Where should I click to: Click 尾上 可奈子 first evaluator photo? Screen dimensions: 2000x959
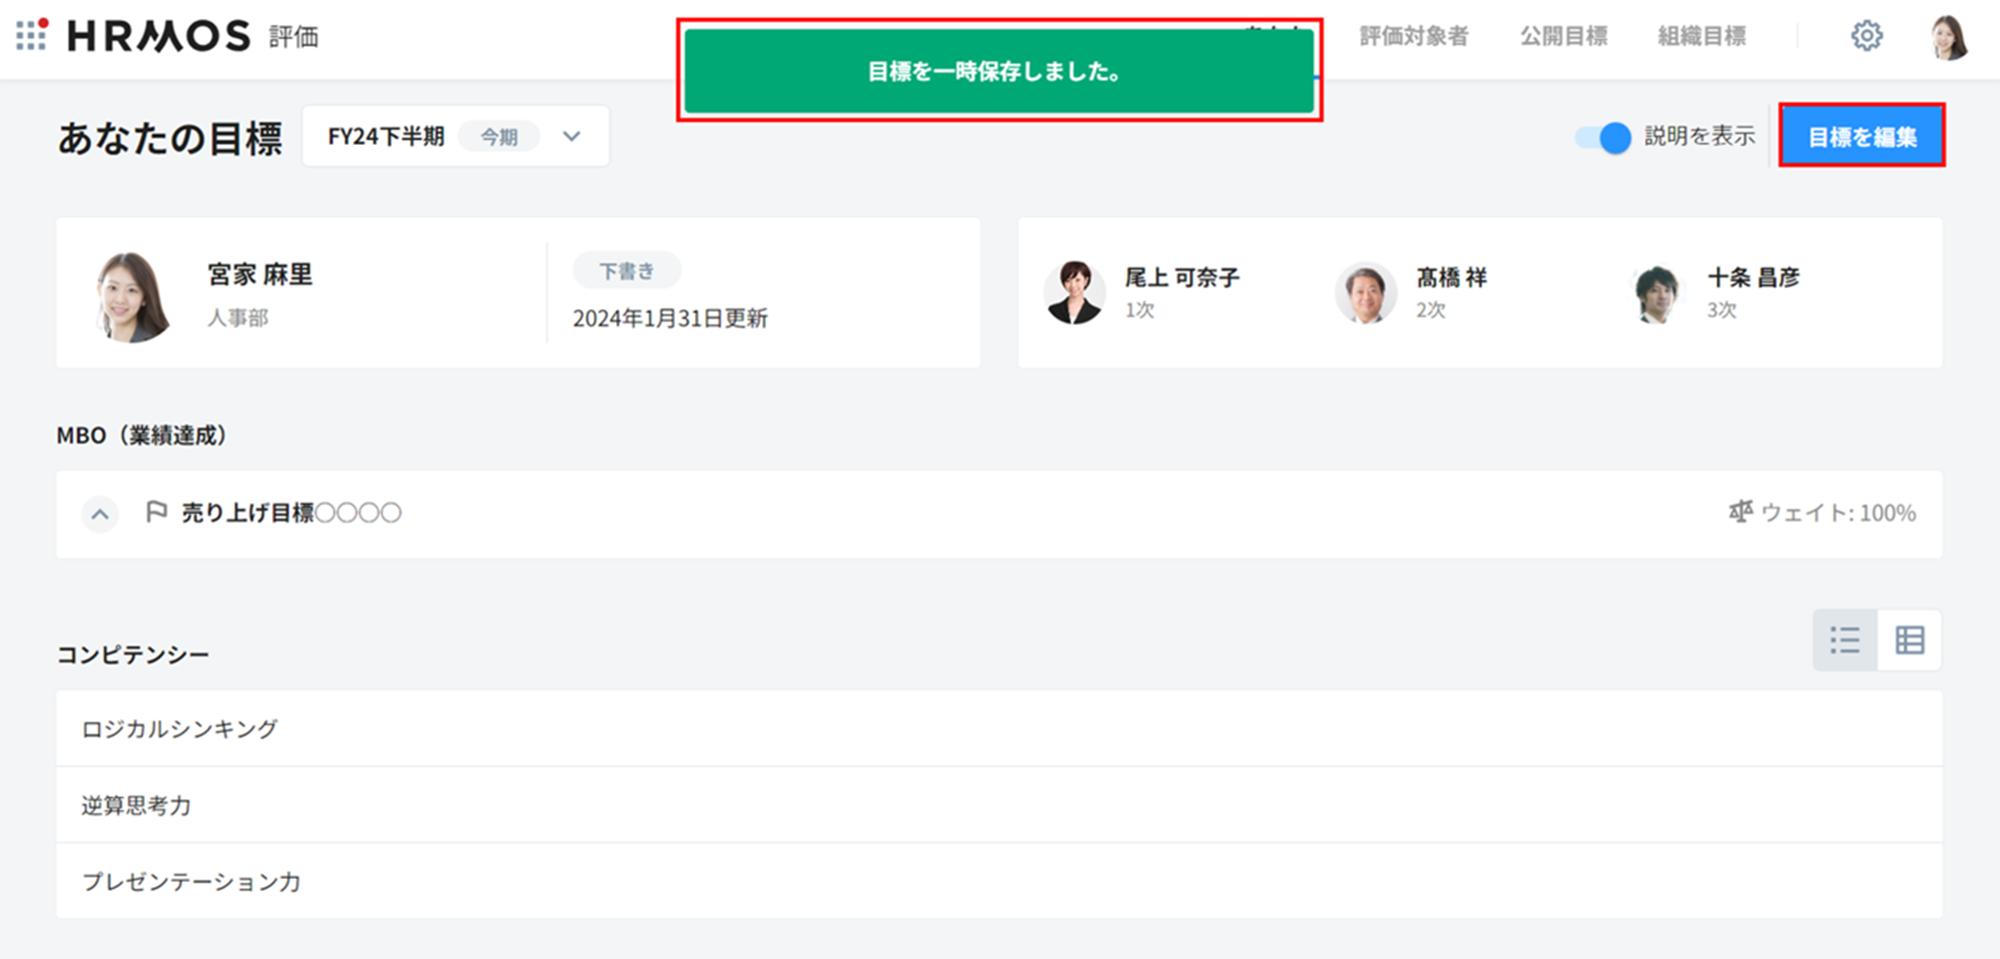[x=1074, y=293]
